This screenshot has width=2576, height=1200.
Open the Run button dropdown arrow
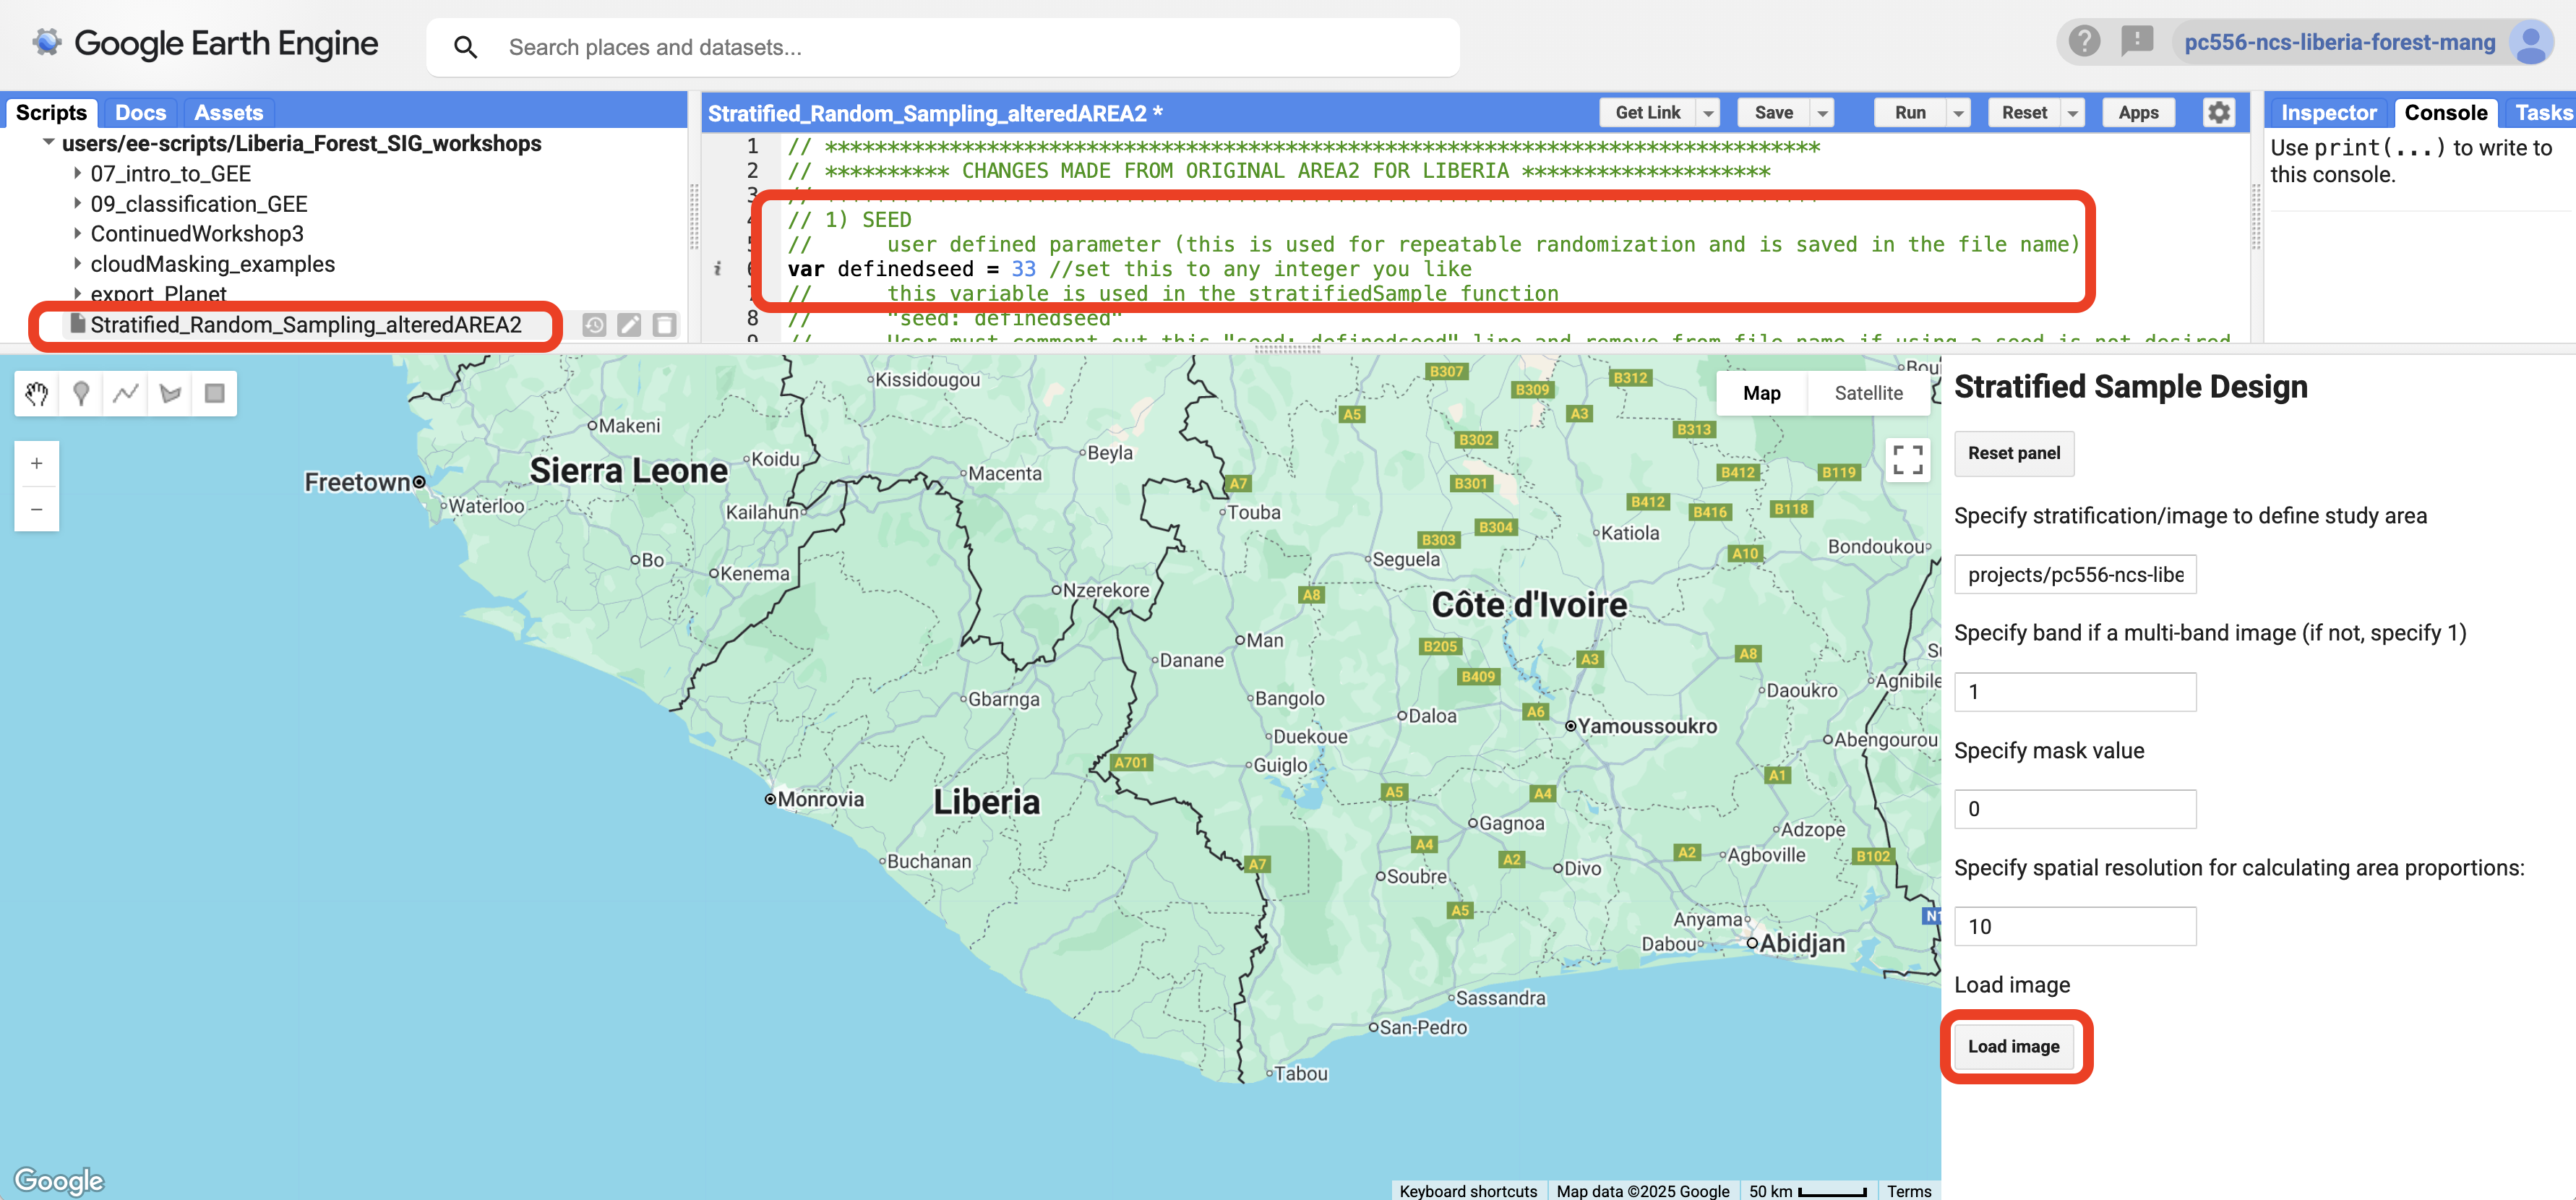(1958, 113)
